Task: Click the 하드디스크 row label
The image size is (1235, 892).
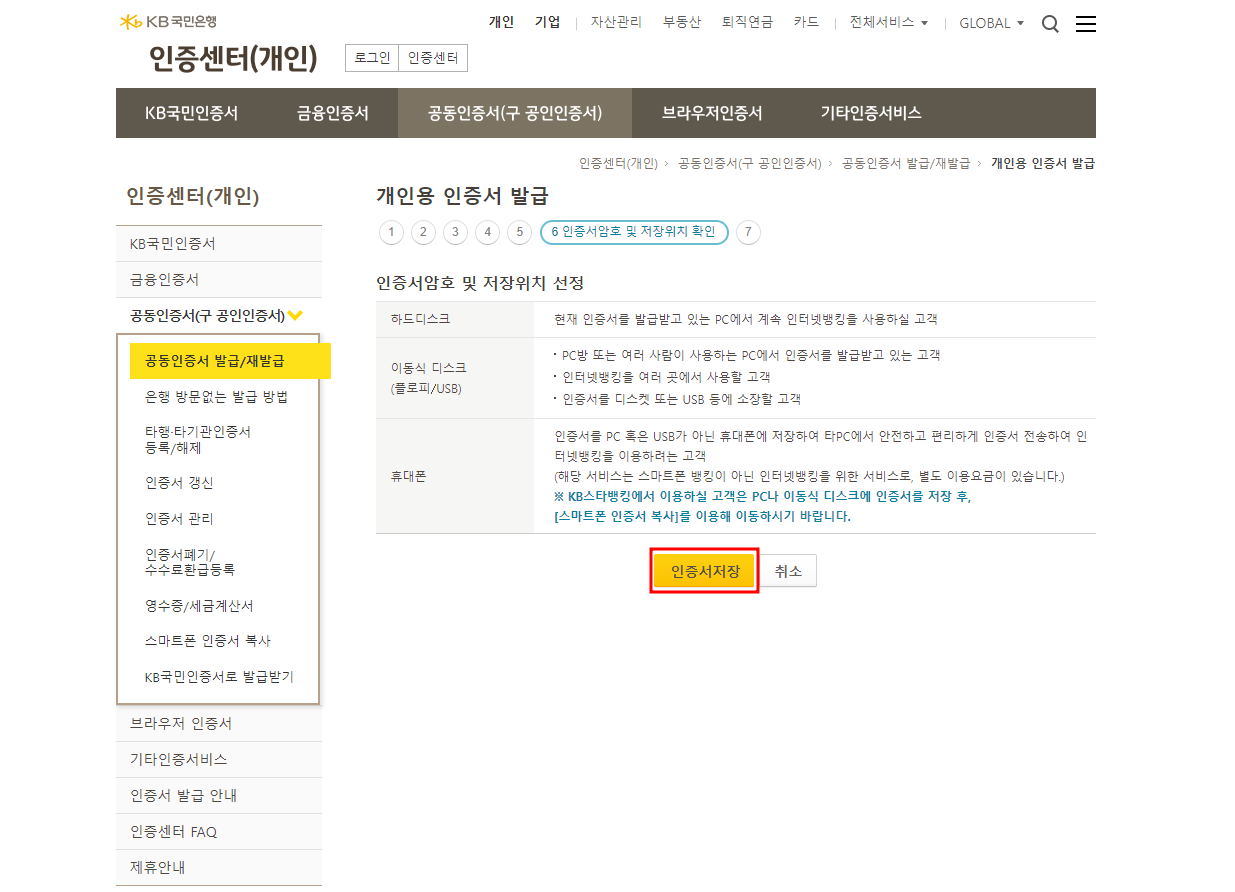Action: (420, 320)
